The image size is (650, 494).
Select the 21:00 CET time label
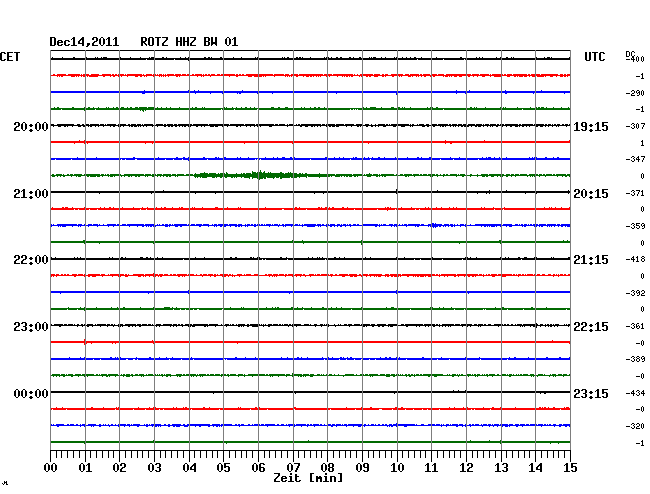[31, 194]
